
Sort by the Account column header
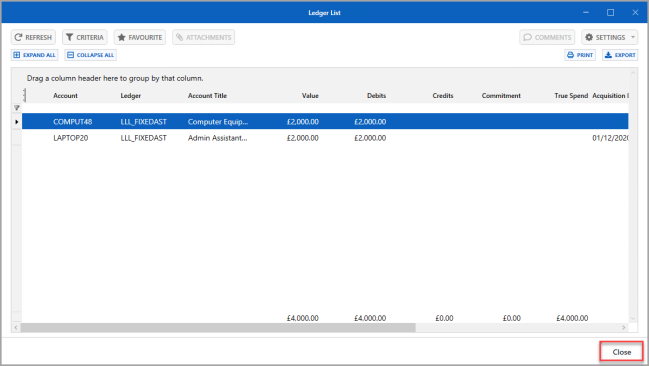pyautogui.click(x=65, y=96)
